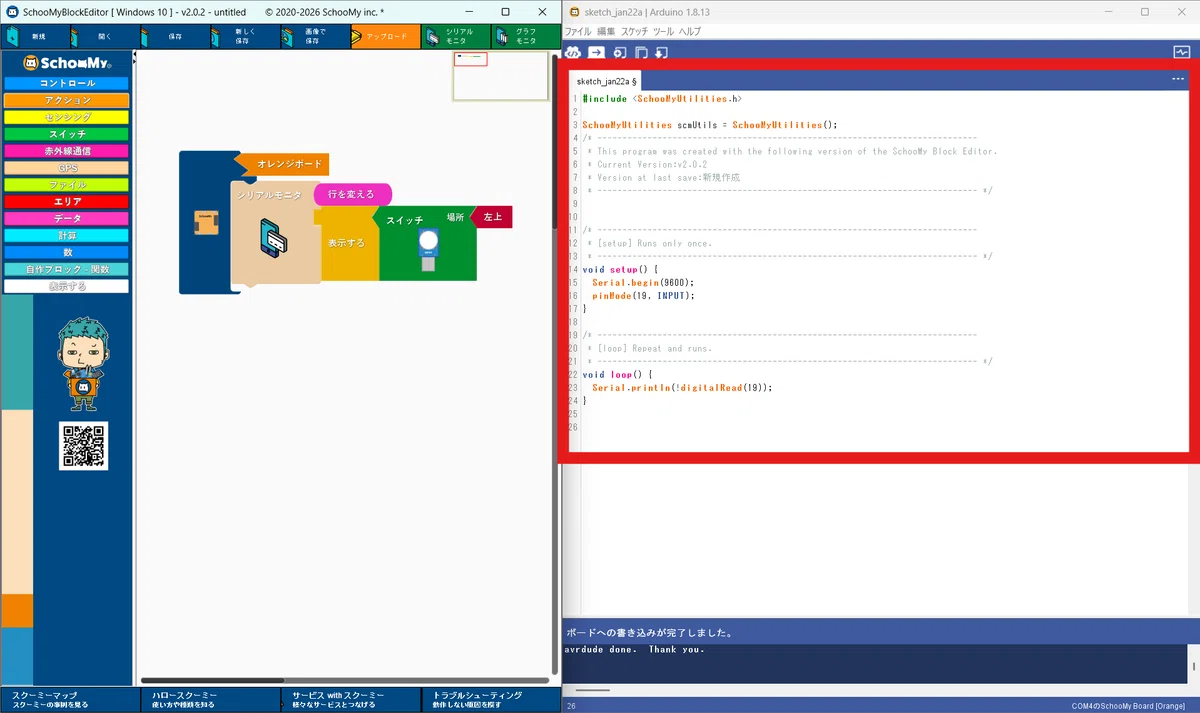Click the white 表示する sidebar button
1200x713 pixels.
(x=66, y=287)
